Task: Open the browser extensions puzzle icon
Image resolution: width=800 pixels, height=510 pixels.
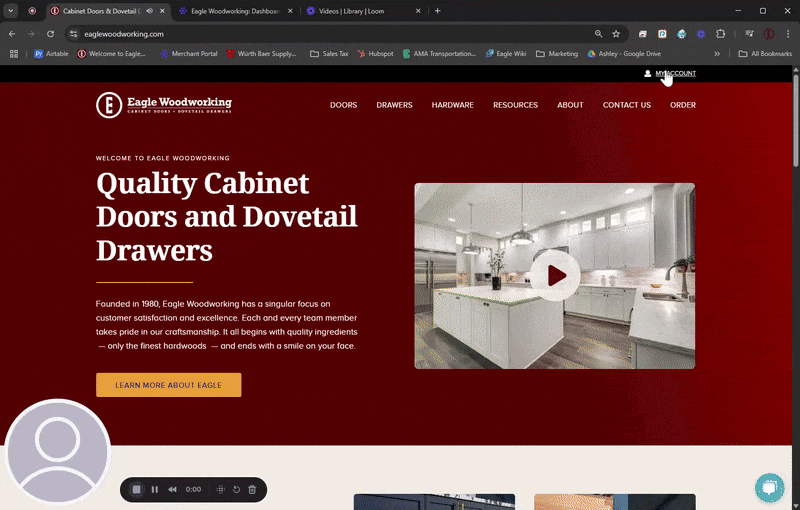Action: (x=720, y=34)
